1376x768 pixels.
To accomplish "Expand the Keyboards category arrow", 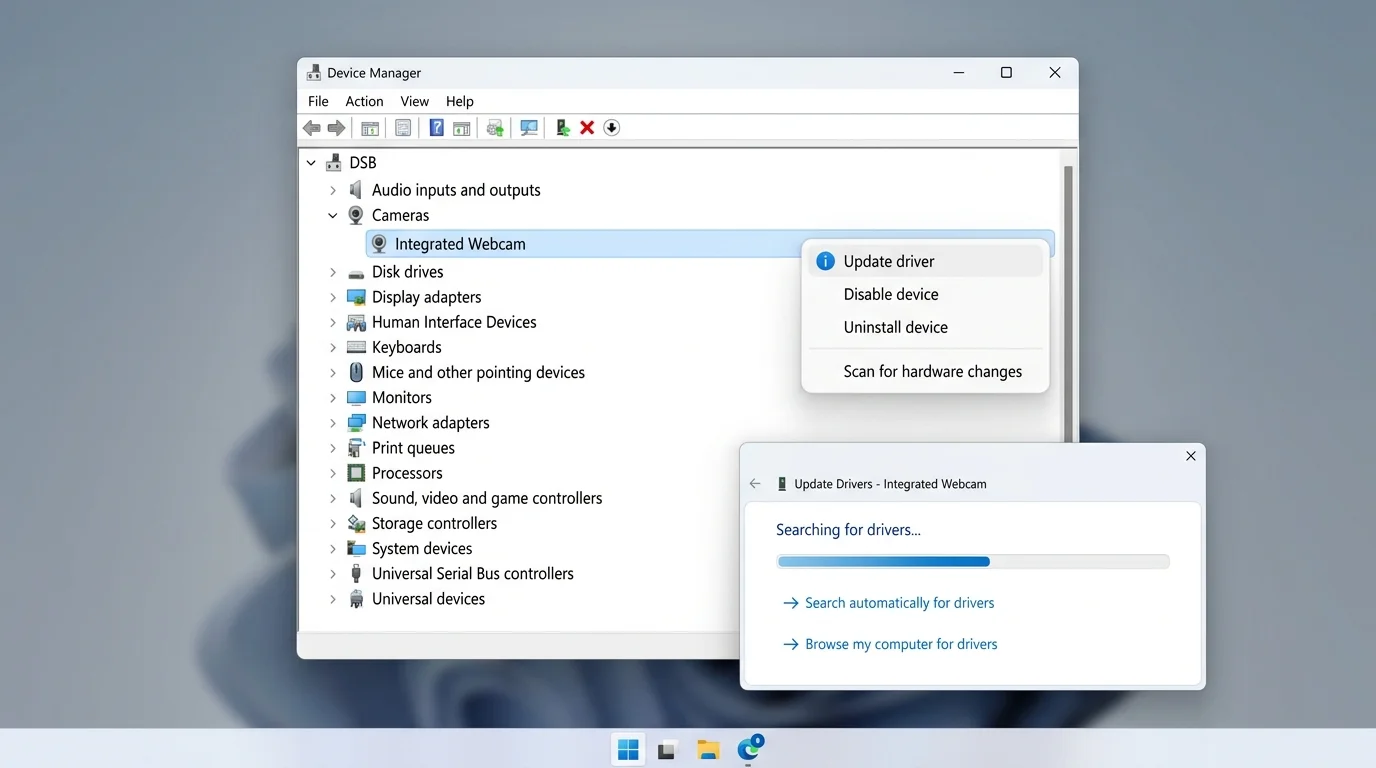I will coord(333,347).
